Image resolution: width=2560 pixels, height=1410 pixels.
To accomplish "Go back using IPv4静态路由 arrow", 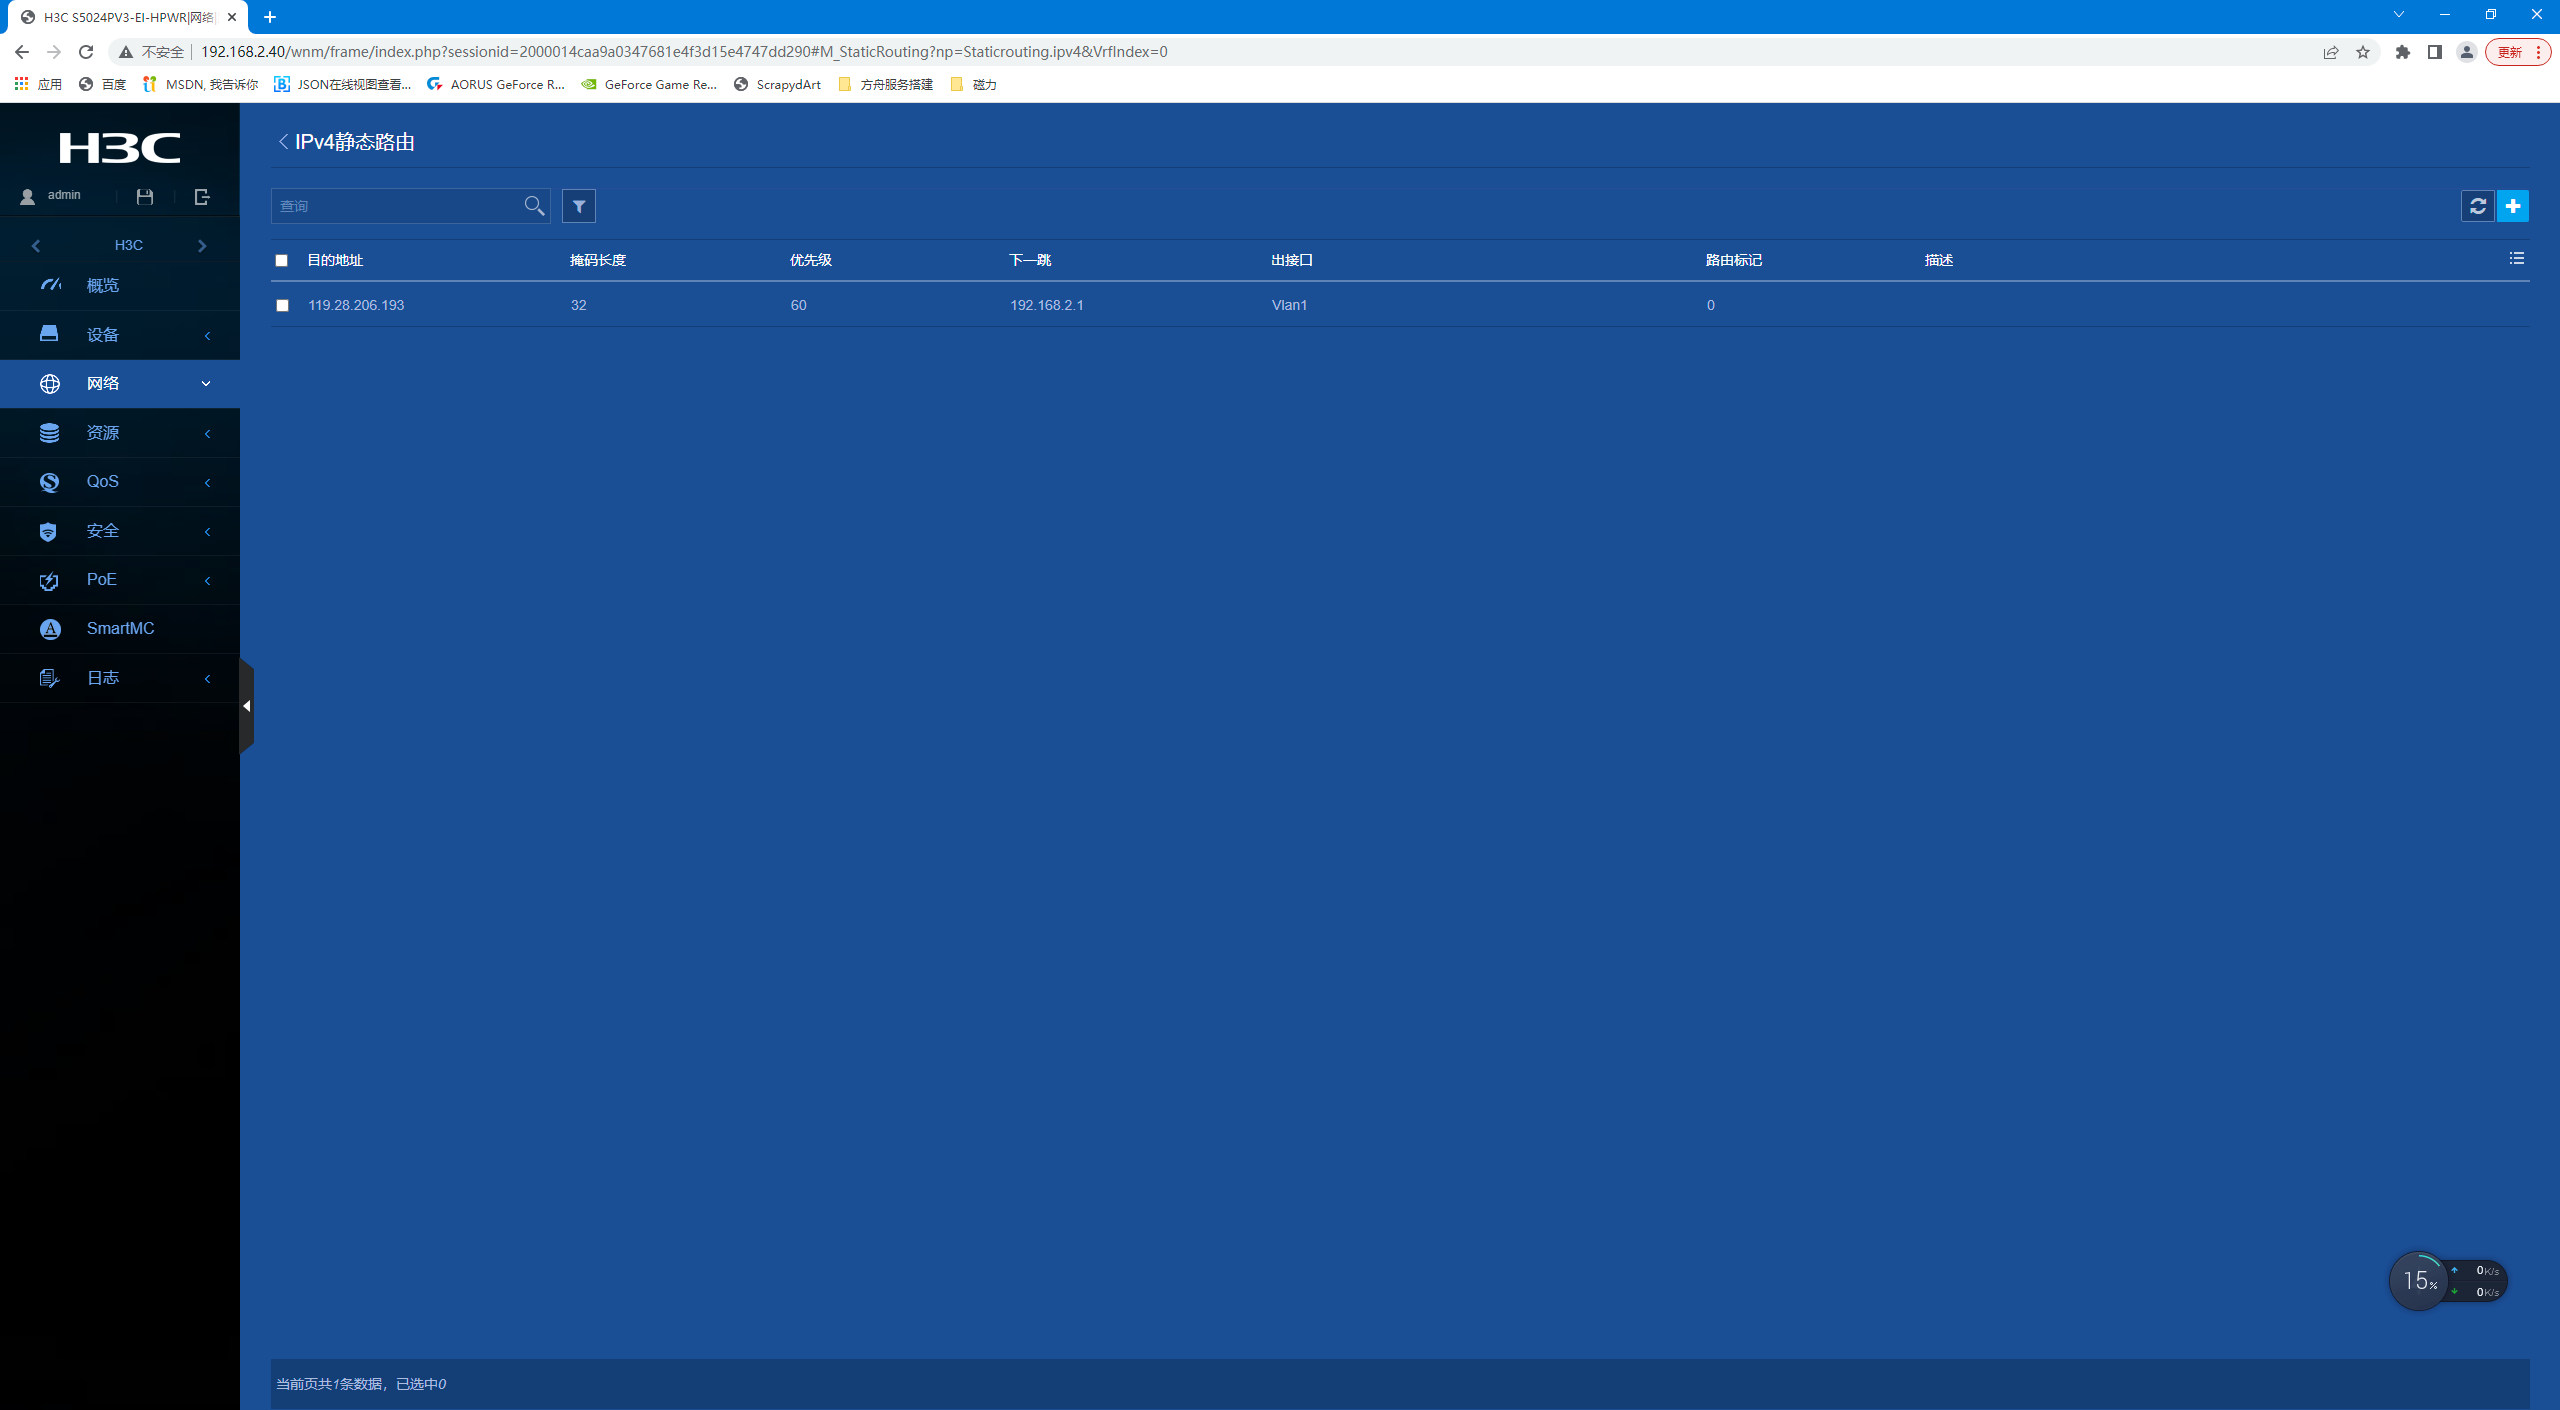I will click(283, 142).
